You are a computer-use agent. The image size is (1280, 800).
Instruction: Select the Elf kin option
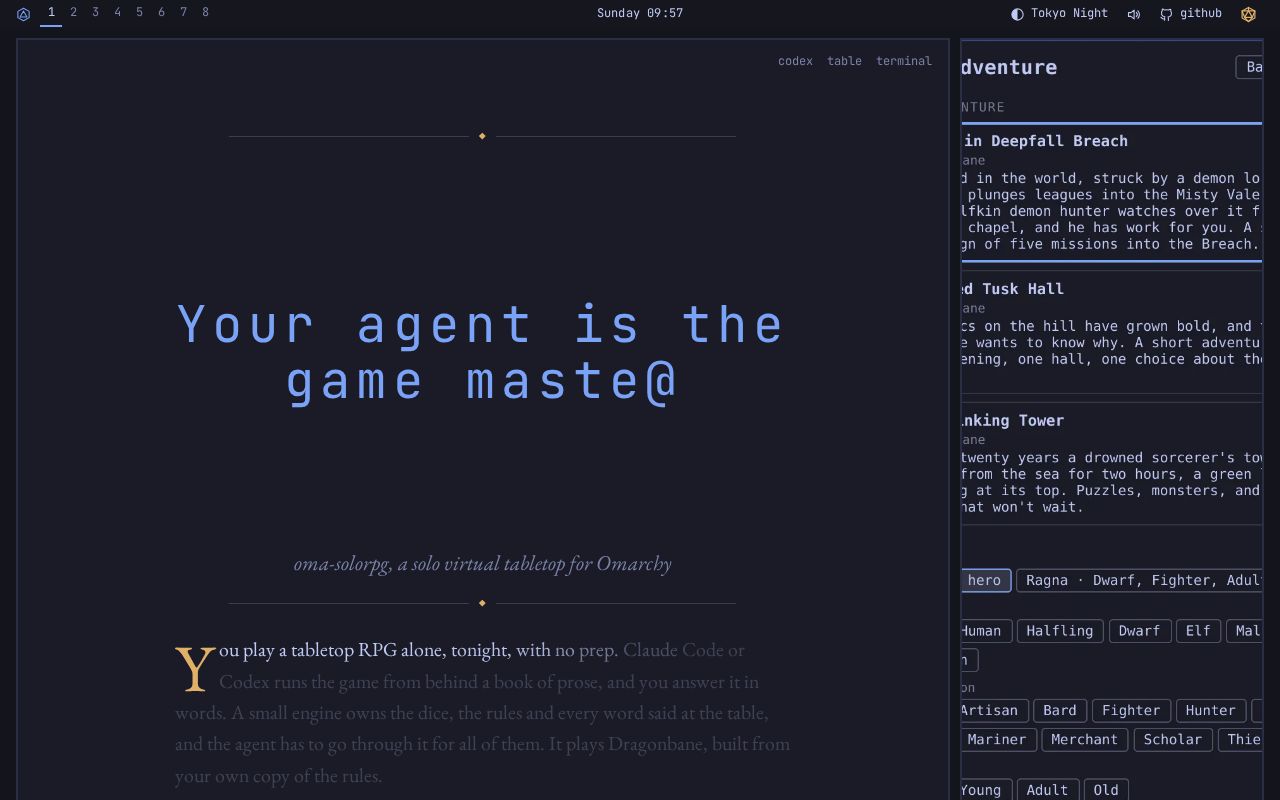point(1198,631)
